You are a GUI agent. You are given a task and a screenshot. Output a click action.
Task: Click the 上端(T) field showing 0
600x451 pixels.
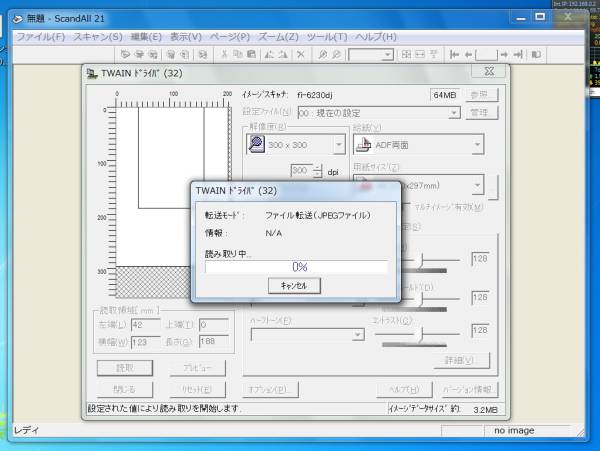[214, 325]
